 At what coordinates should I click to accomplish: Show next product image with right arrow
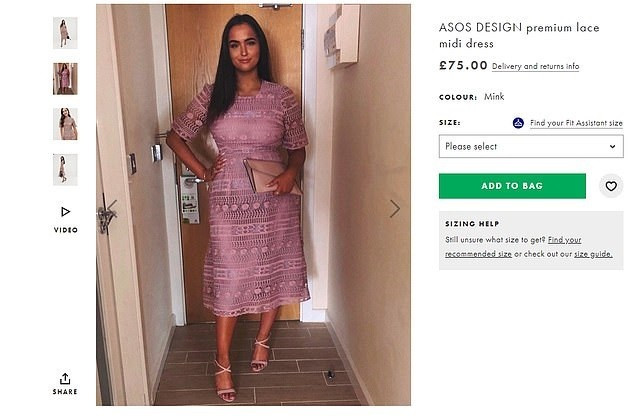point(395,208)
